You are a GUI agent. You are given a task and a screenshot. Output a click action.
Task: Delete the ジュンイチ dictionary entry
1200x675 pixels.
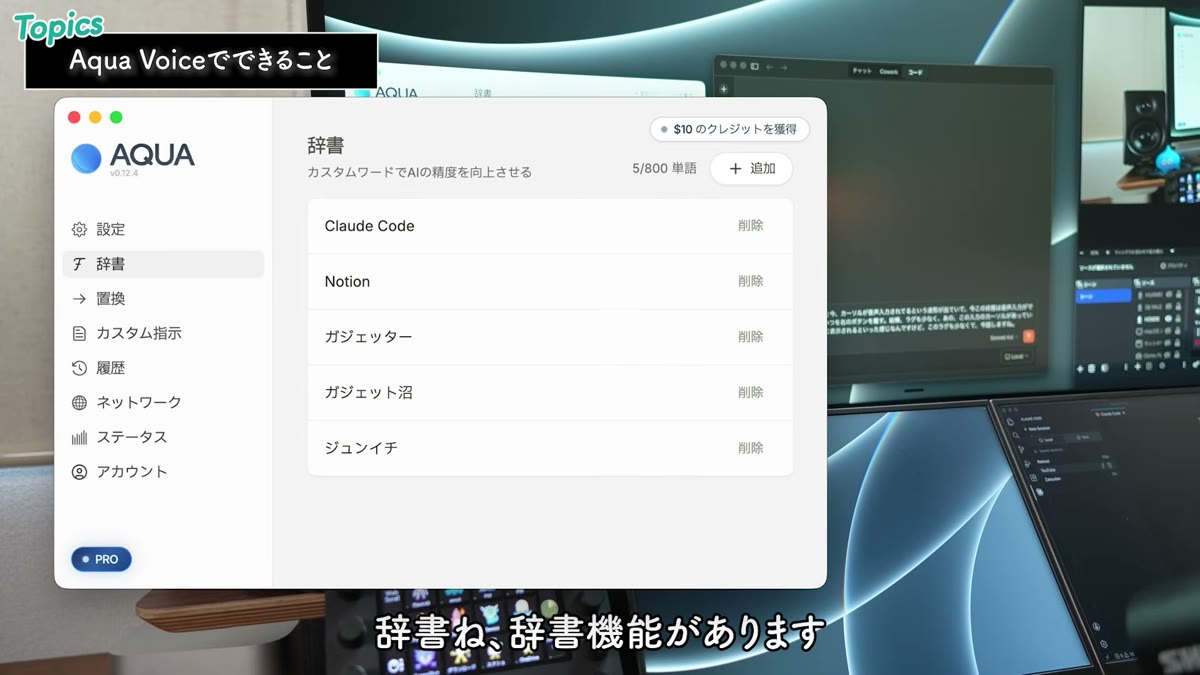(x=751, y=448)
